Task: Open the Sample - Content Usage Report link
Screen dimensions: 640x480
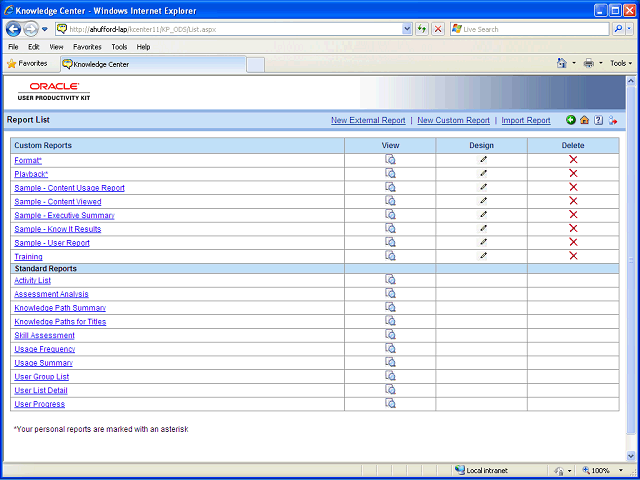Action: click(69, 188)
